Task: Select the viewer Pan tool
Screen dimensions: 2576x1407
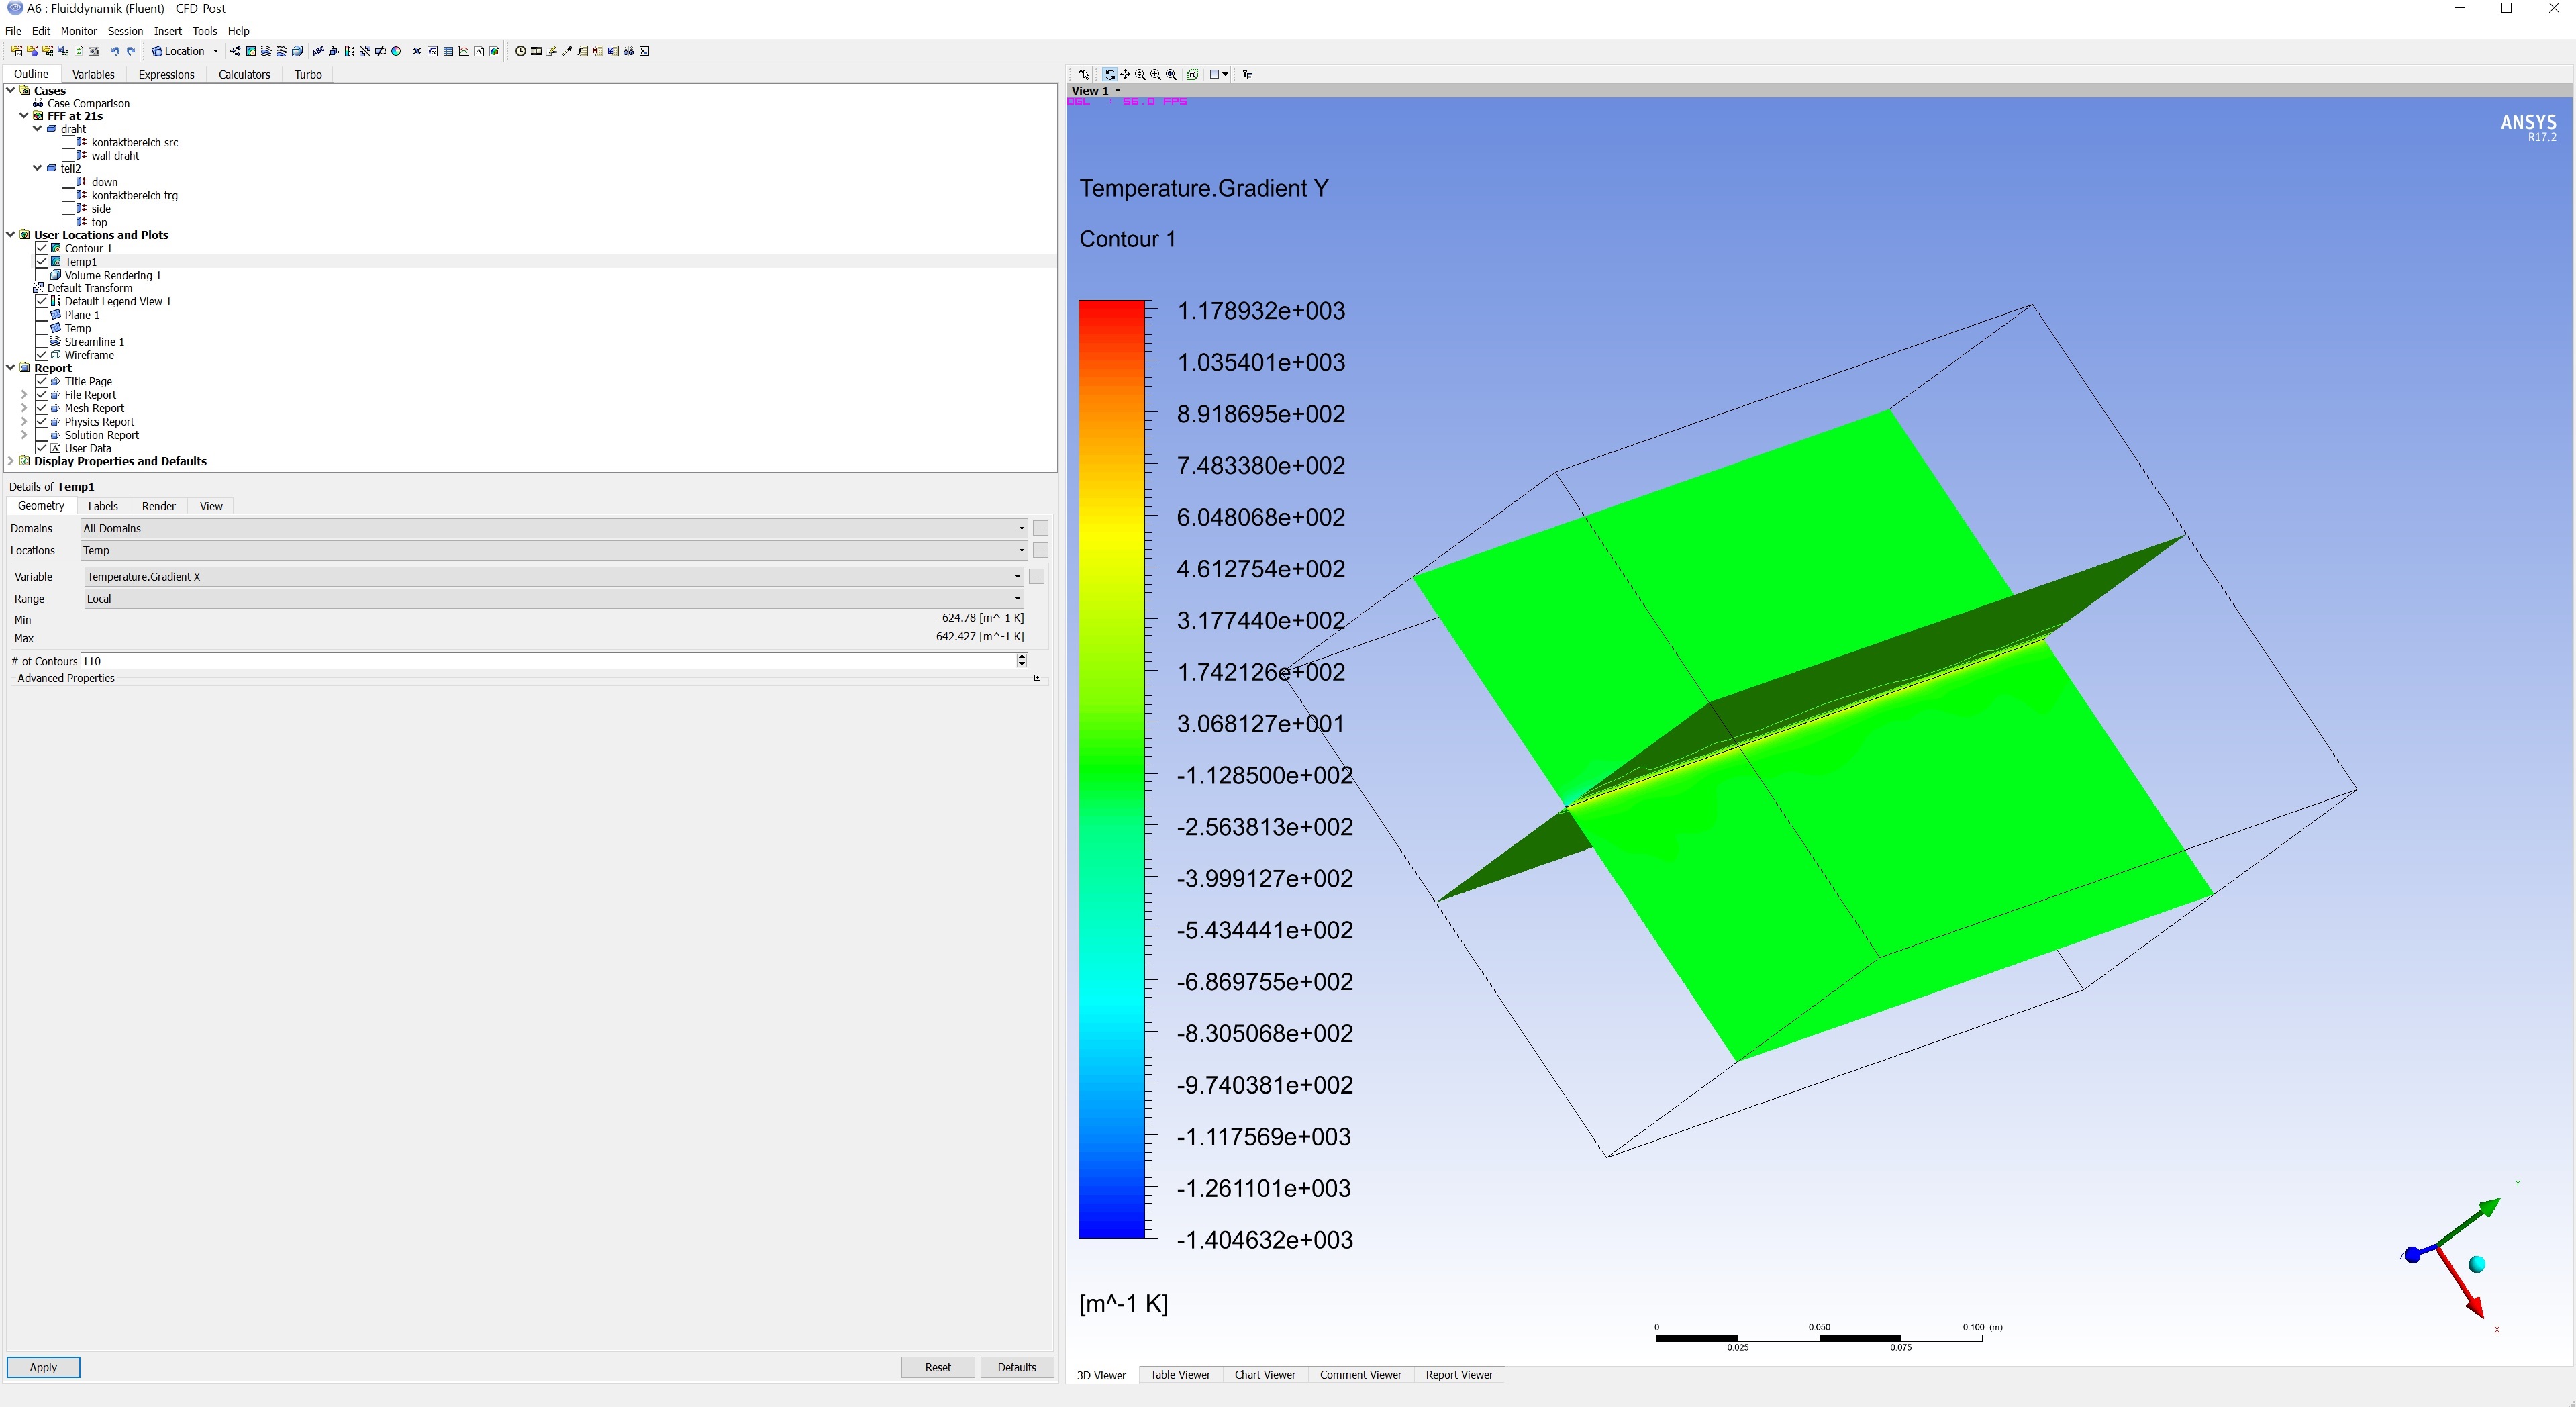Action: pos(1125,74)
